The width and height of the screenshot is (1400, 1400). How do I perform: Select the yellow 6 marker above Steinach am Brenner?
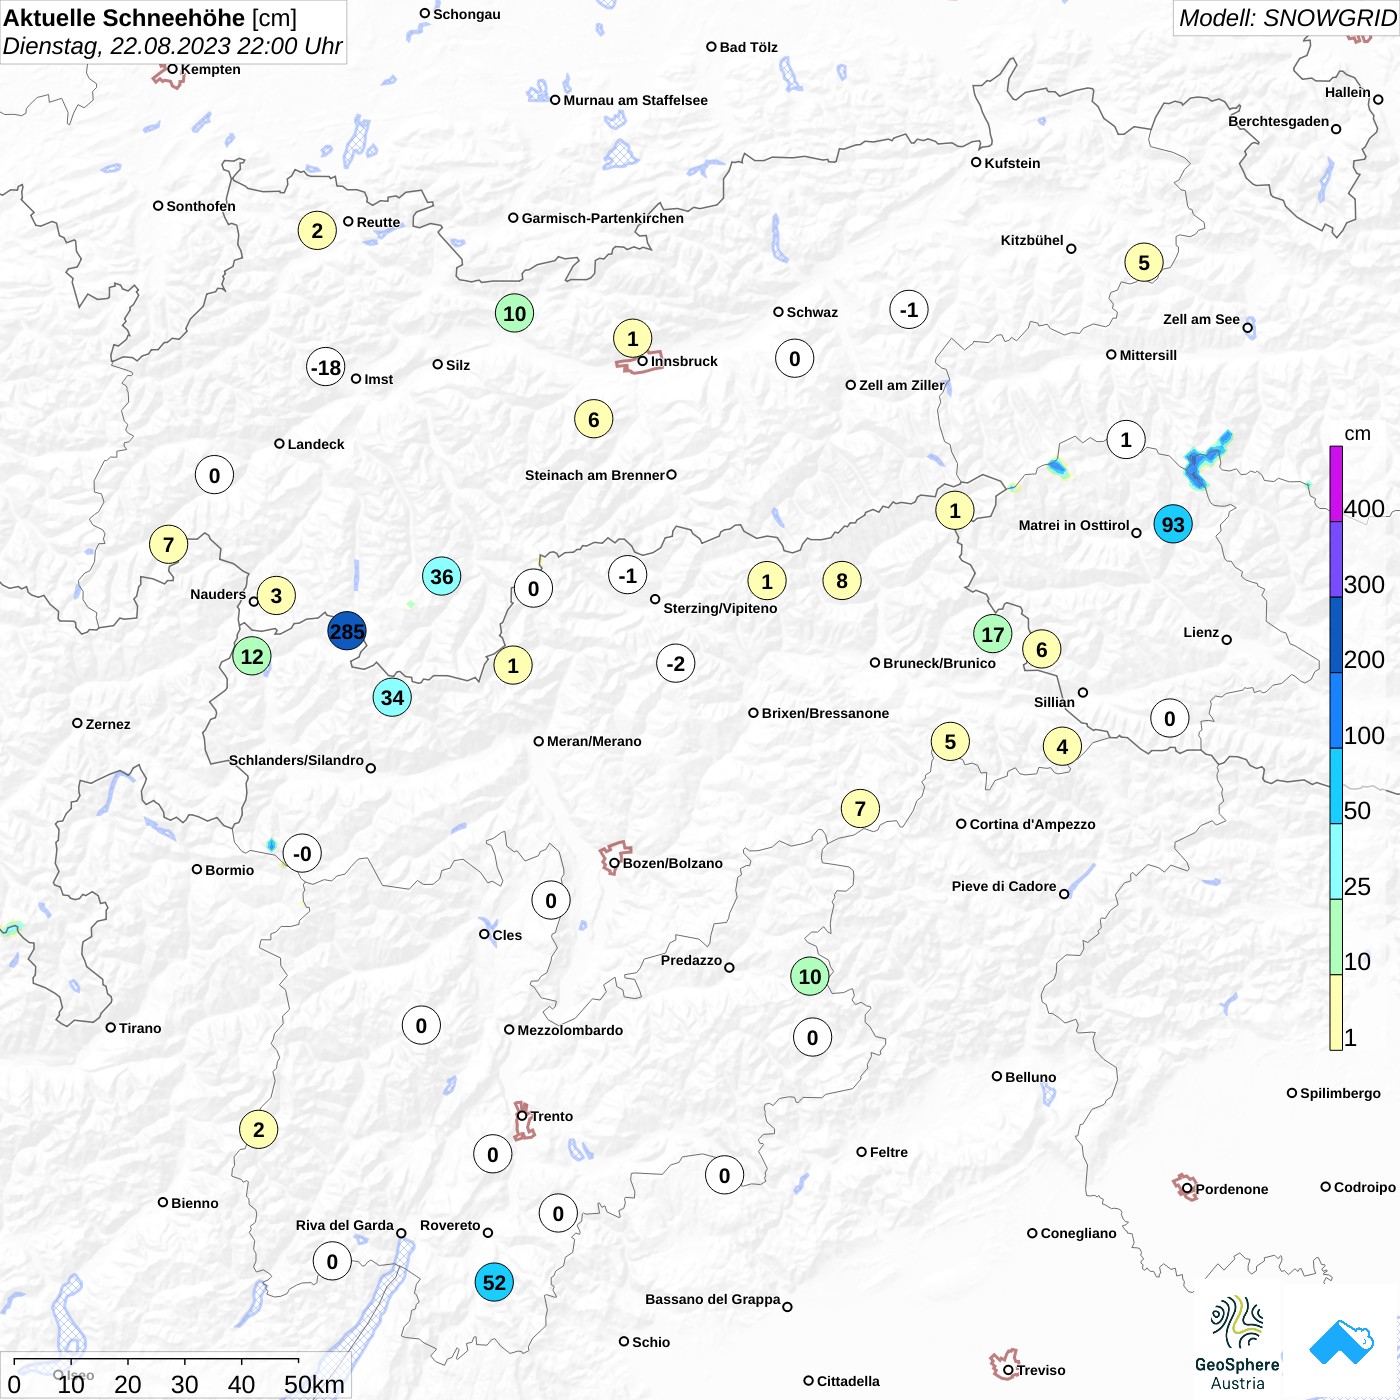tap(594, 419)
